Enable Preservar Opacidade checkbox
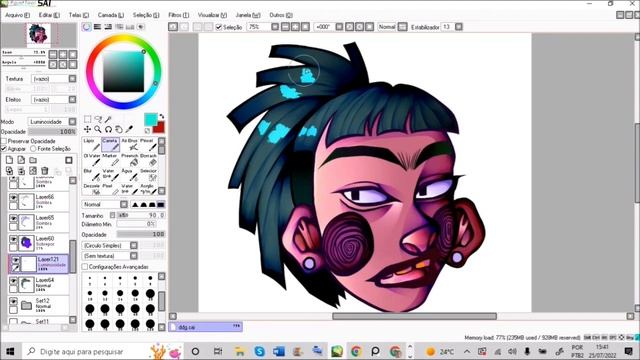This screenshot has width=640, height=360. point(4,141)
